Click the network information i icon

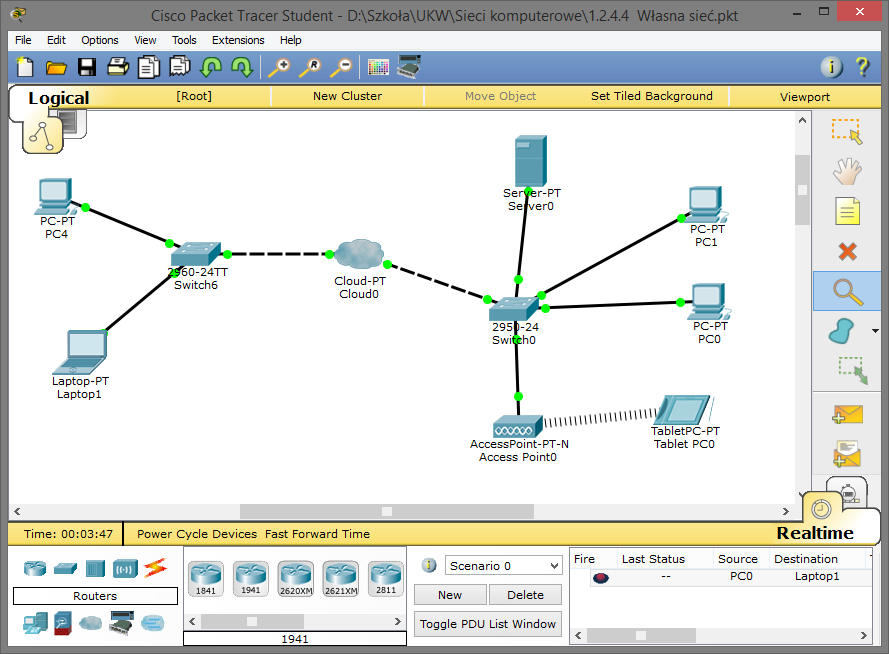pos(832,67)
